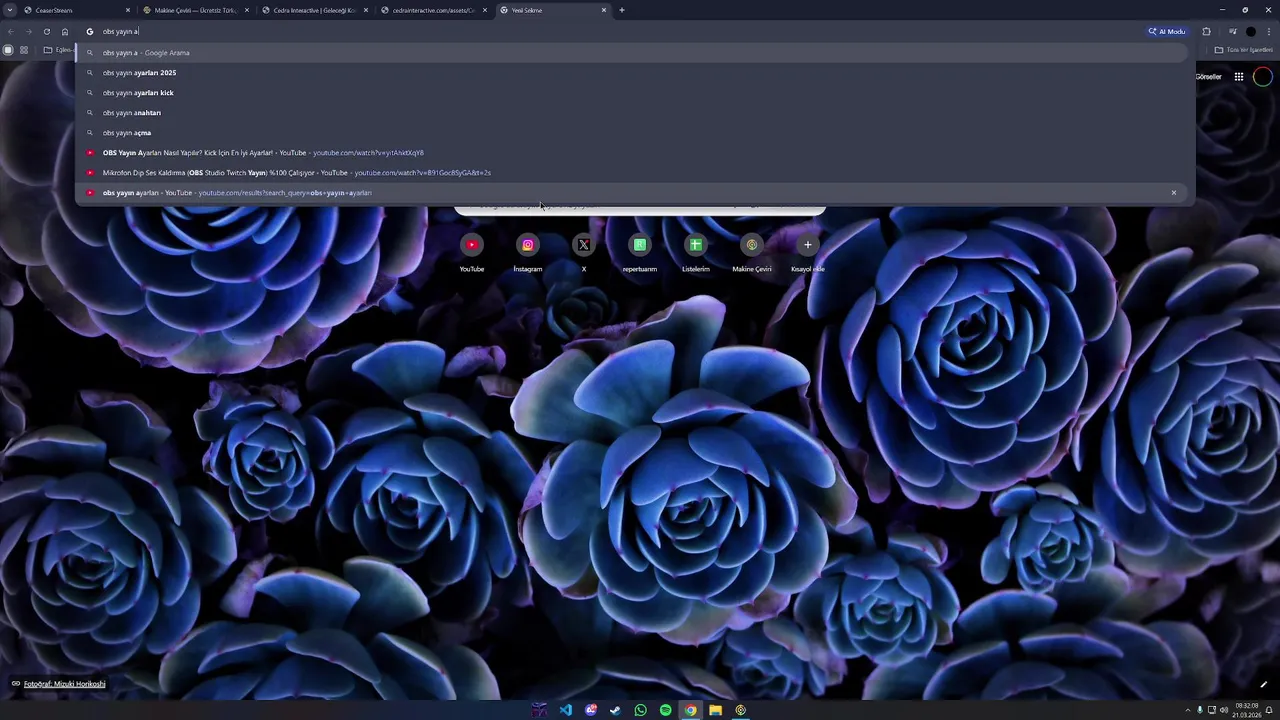
Task: Open the tab search dropdown arrow
Action: (x=8, y=10)
